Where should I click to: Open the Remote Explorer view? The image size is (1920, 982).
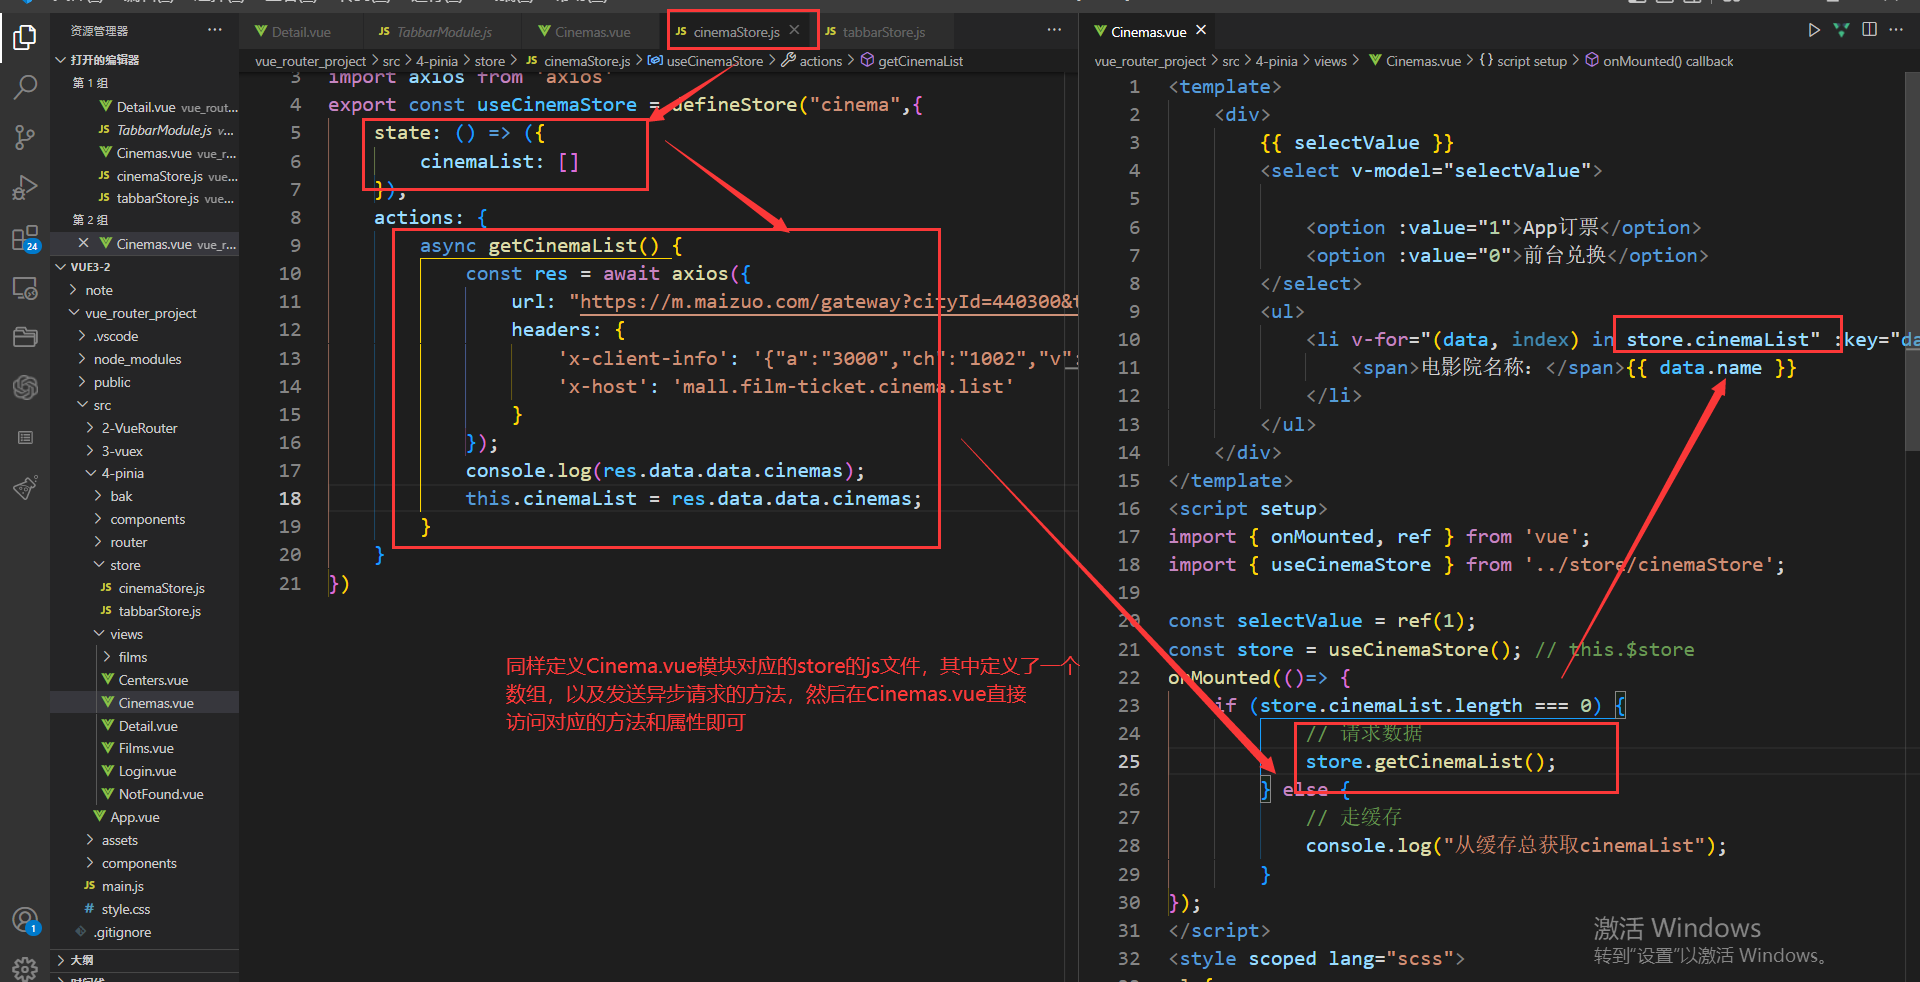click(x=25, y=289)
